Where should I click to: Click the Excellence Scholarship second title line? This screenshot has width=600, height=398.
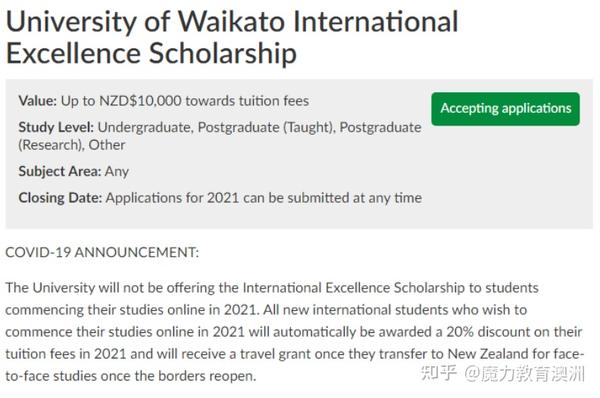tap(151, 53)
